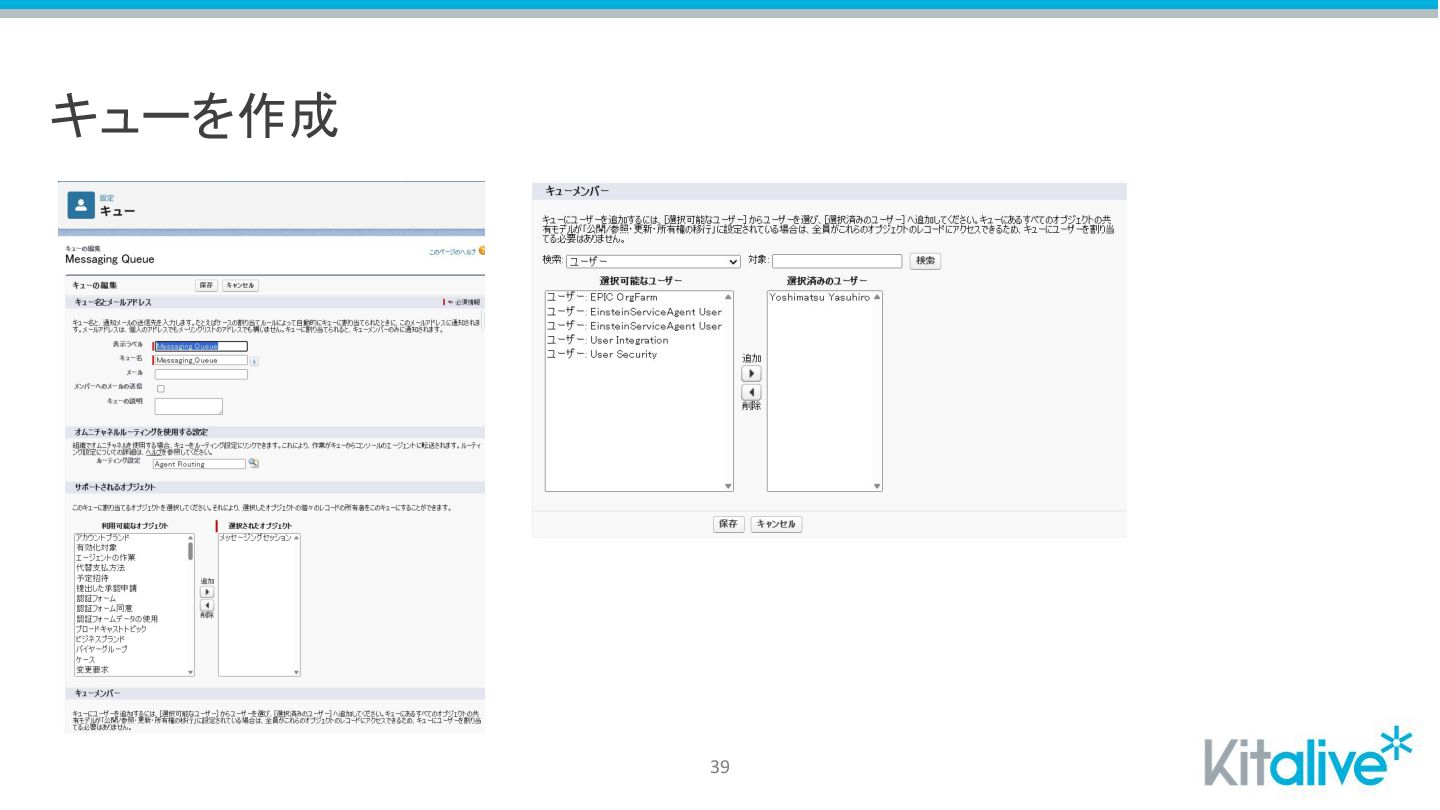Select Yoshimatsu Yasuhiro in the selected users list
This screenshot has height=810, width=1440.
(820, 297)
